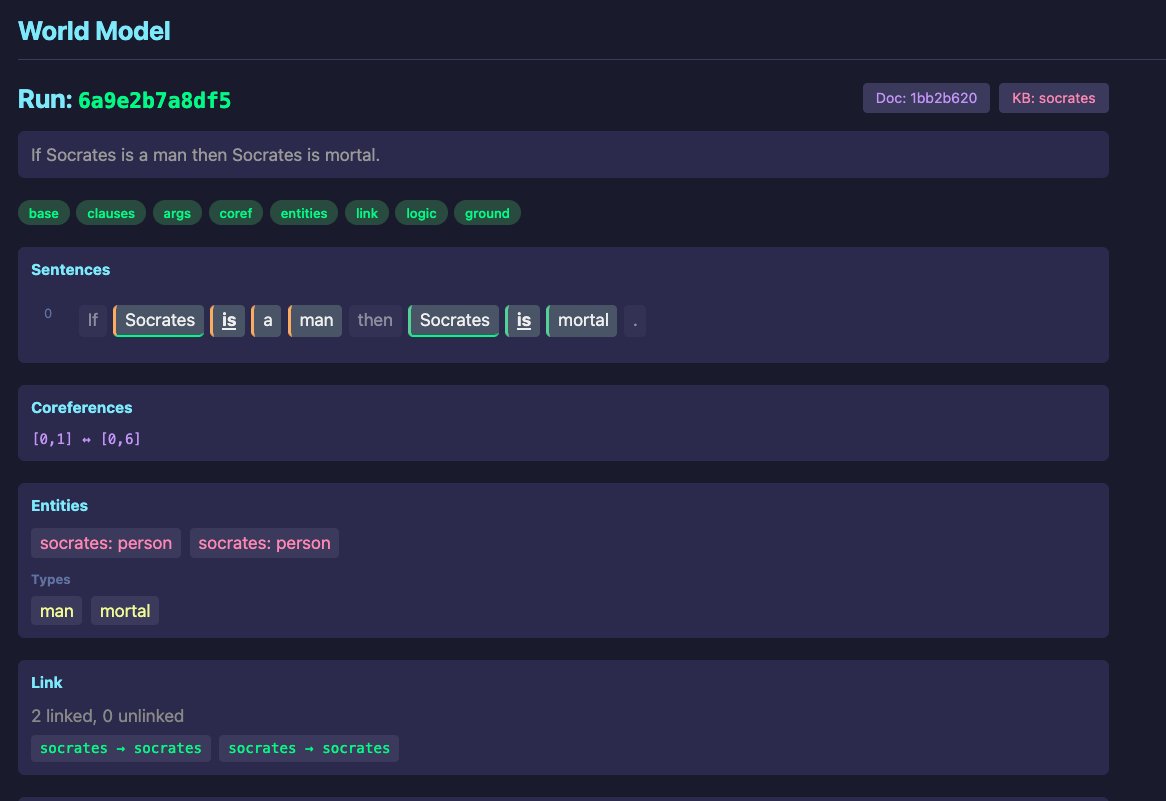Click the first 'socrates: person' entity chip
The height and width of the screenshot is (801, 1166).
tap(106, 543)
